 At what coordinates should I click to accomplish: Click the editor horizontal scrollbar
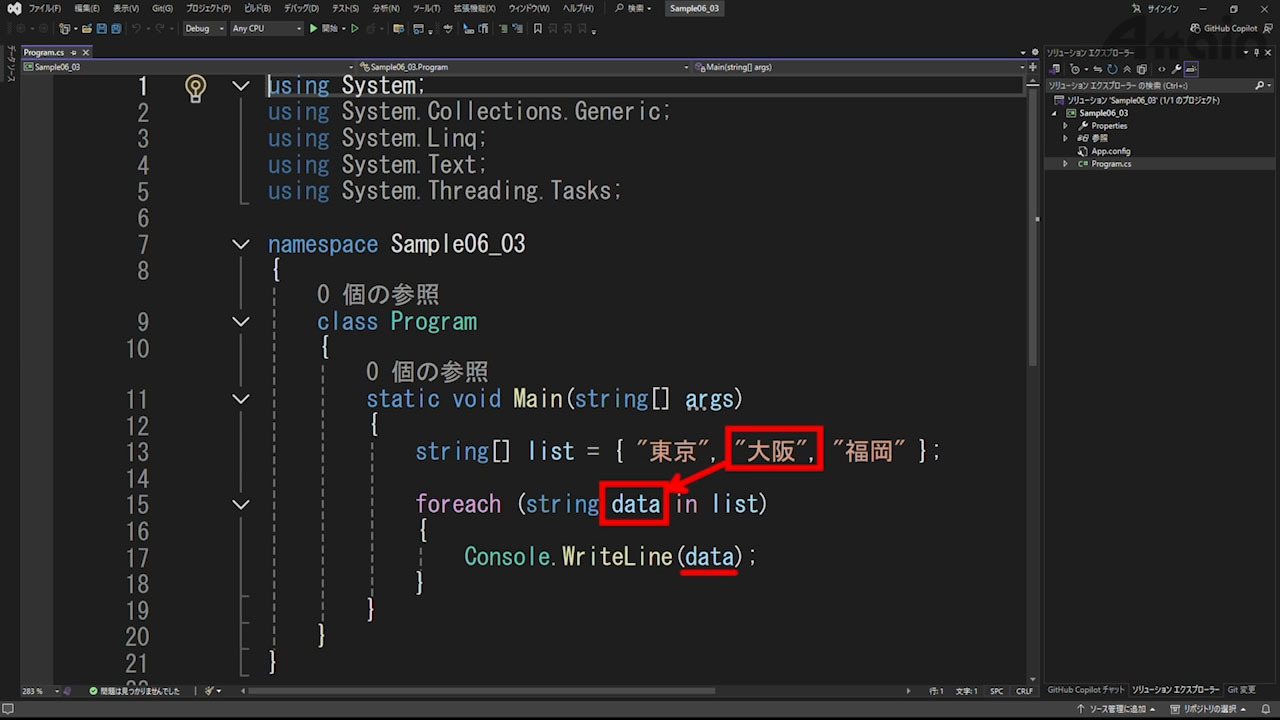(x=483, y=691)
